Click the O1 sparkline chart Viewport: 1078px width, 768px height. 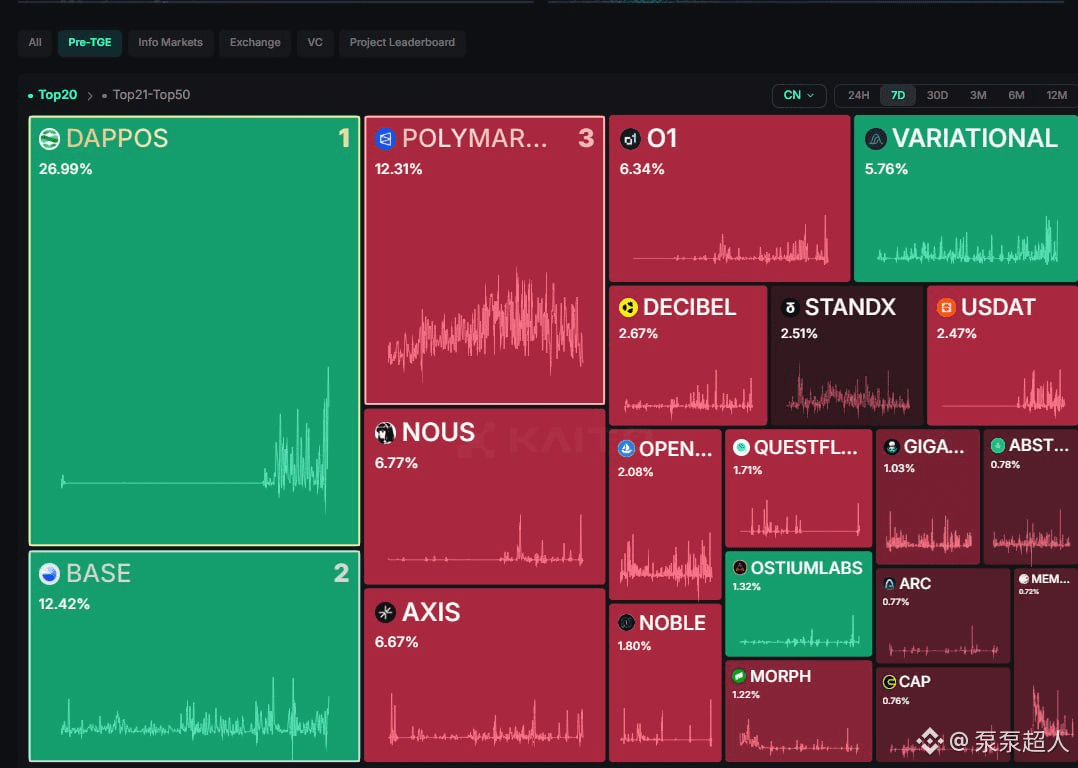pos(731,241)
